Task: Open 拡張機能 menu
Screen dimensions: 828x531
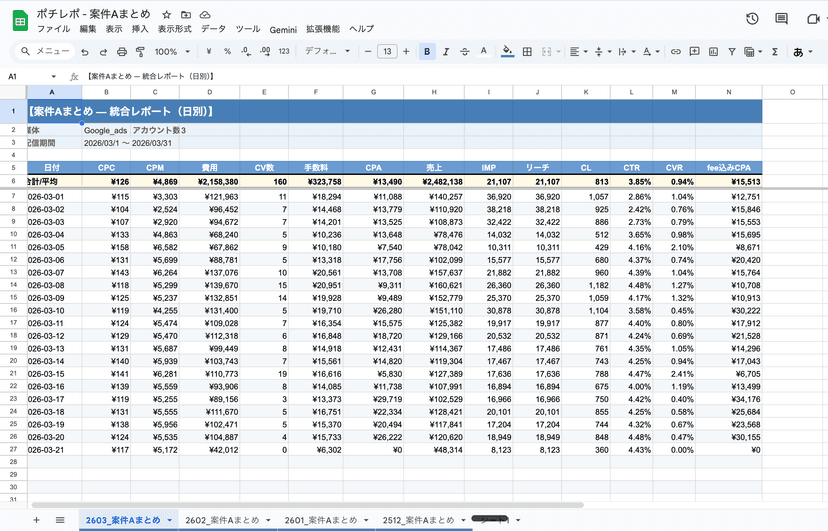Action: click(x=323, y=29)
